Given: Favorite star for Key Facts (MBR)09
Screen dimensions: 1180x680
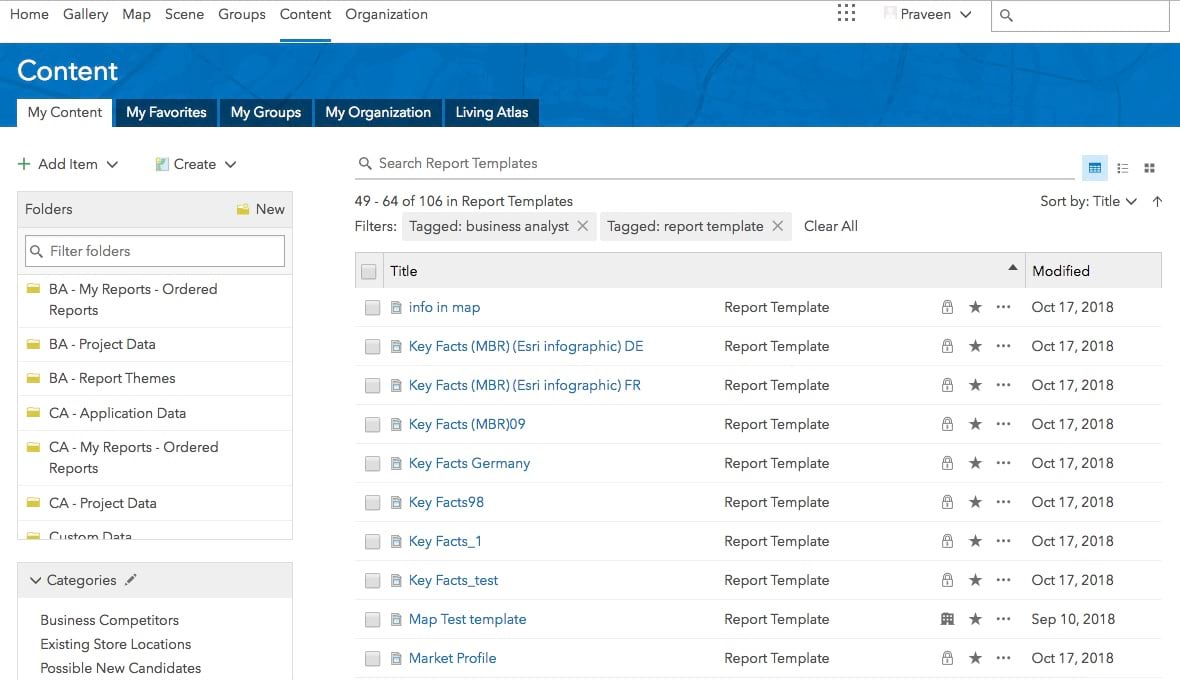Looking at the screenshot, I should coord(975,424).
